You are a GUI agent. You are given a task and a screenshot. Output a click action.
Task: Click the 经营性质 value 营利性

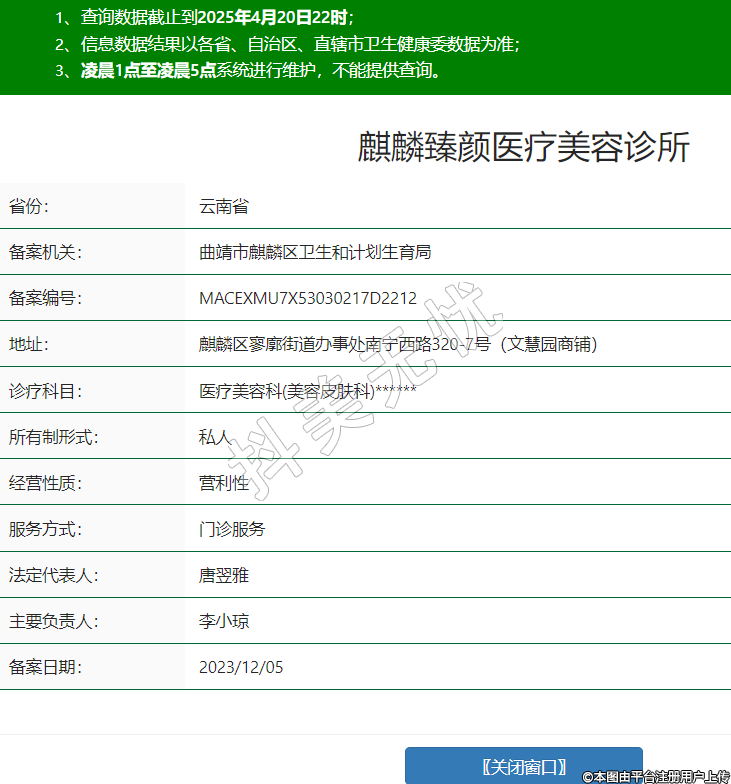coord(224,483)
